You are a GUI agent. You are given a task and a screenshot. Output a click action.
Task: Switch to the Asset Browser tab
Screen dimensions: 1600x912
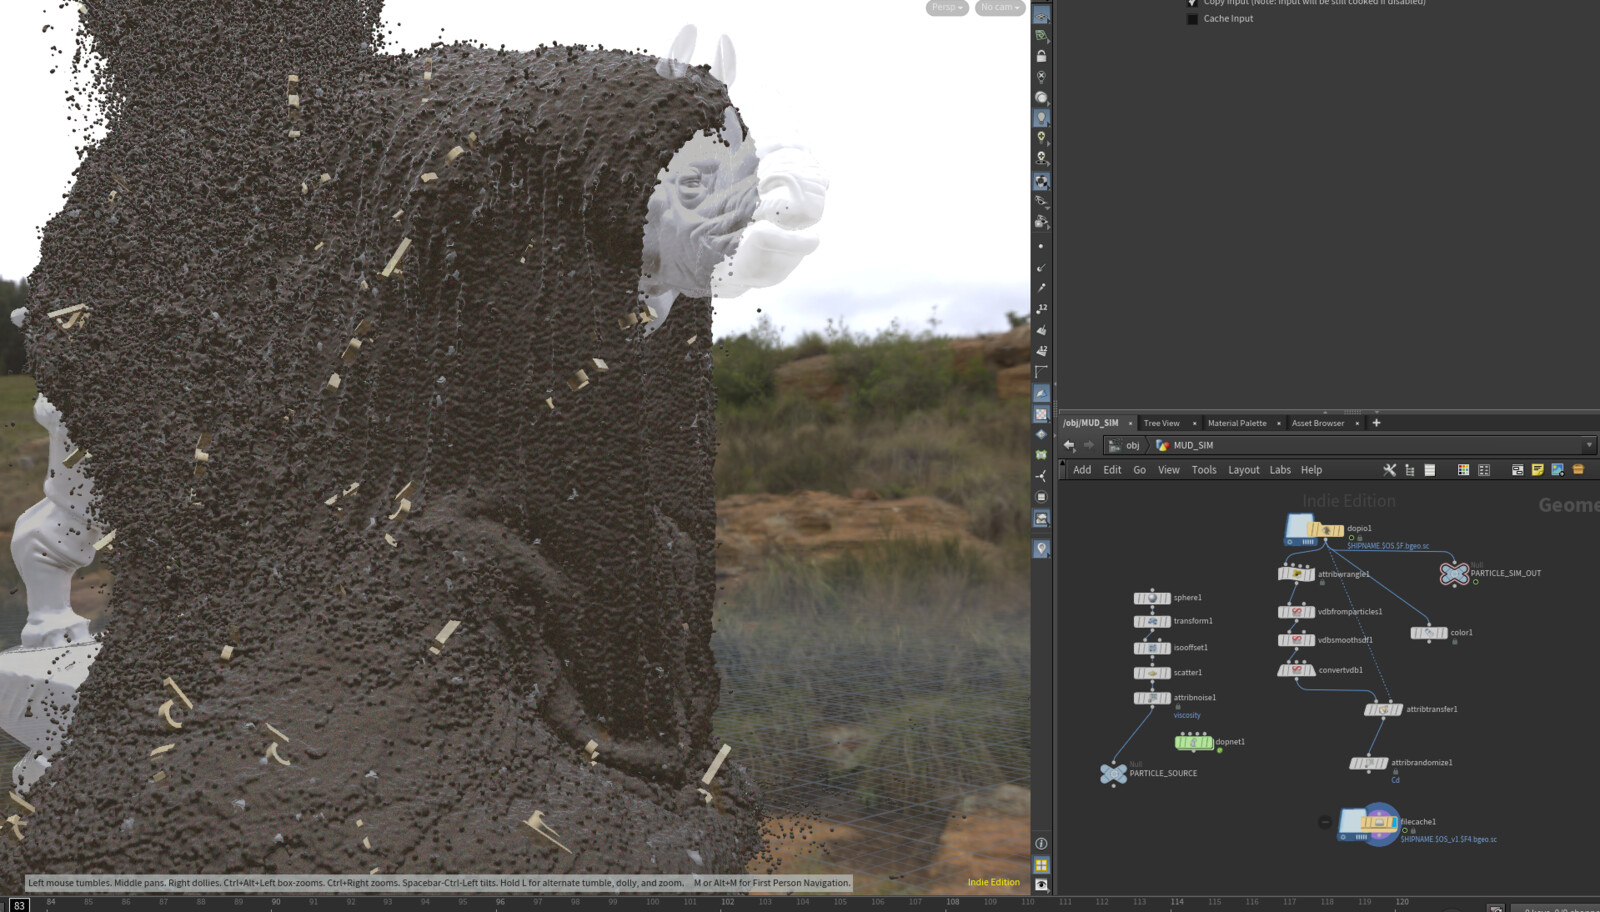(1318, 423)
